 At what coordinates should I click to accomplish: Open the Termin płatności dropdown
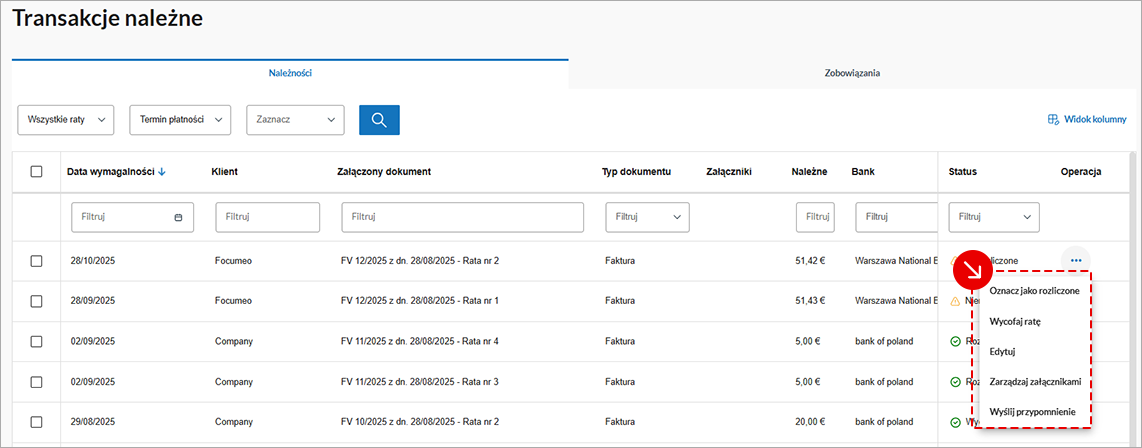pos(180,120)
